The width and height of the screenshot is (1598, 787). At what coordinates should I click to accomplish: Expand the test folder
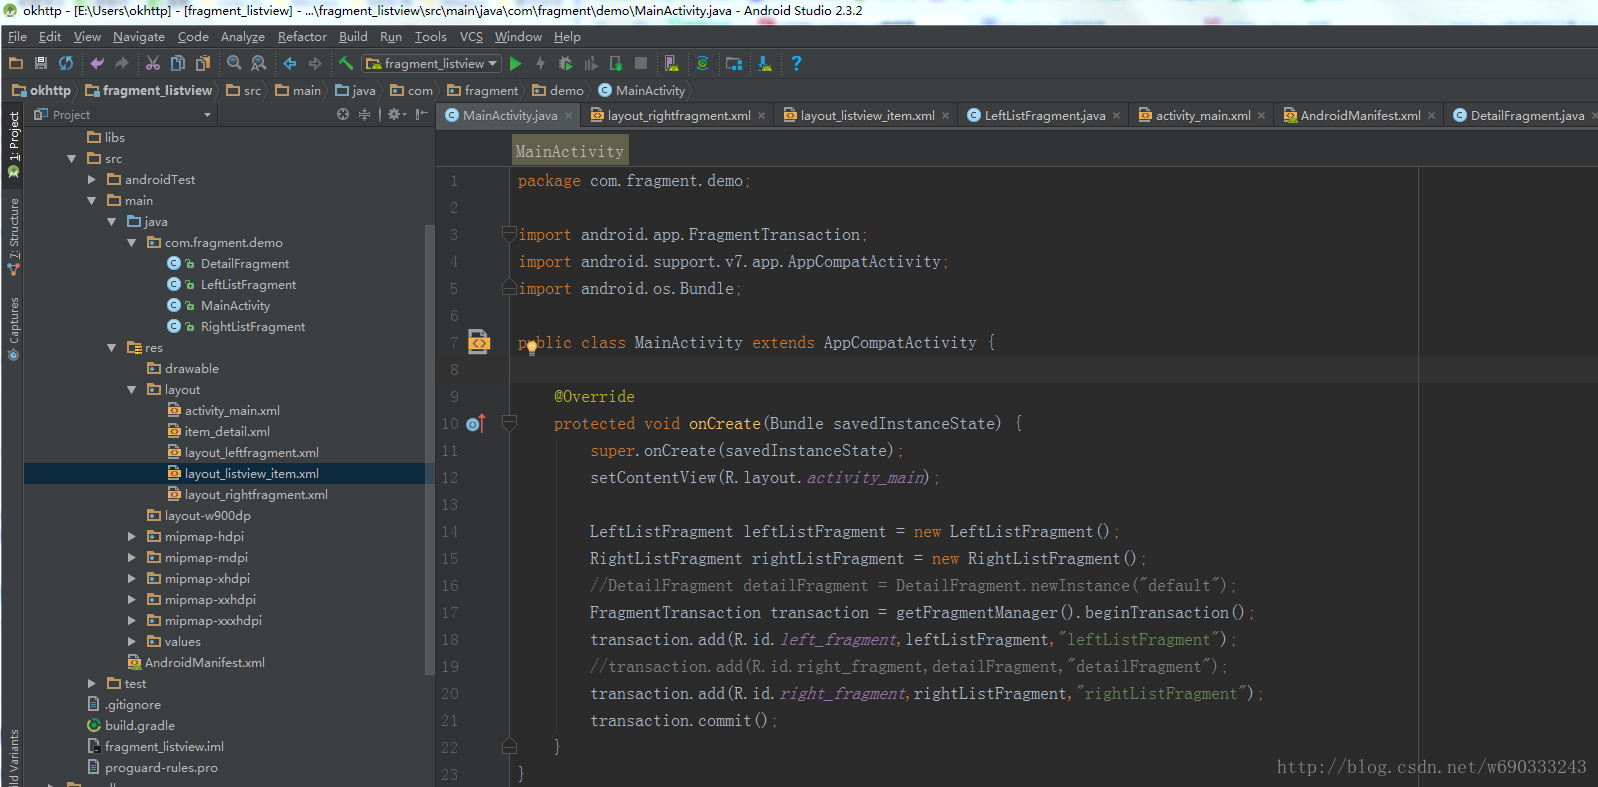point(91,684)
